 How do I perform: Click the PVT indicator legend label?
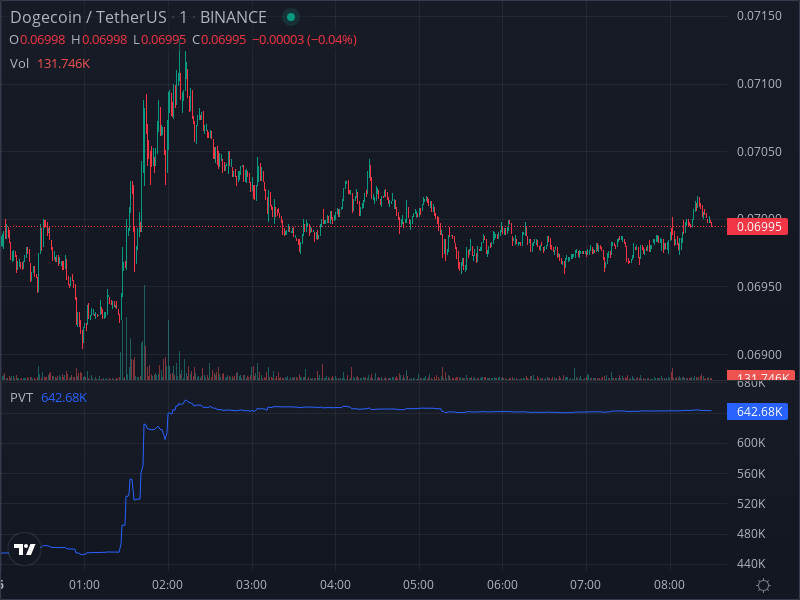[x=21, y=397]
